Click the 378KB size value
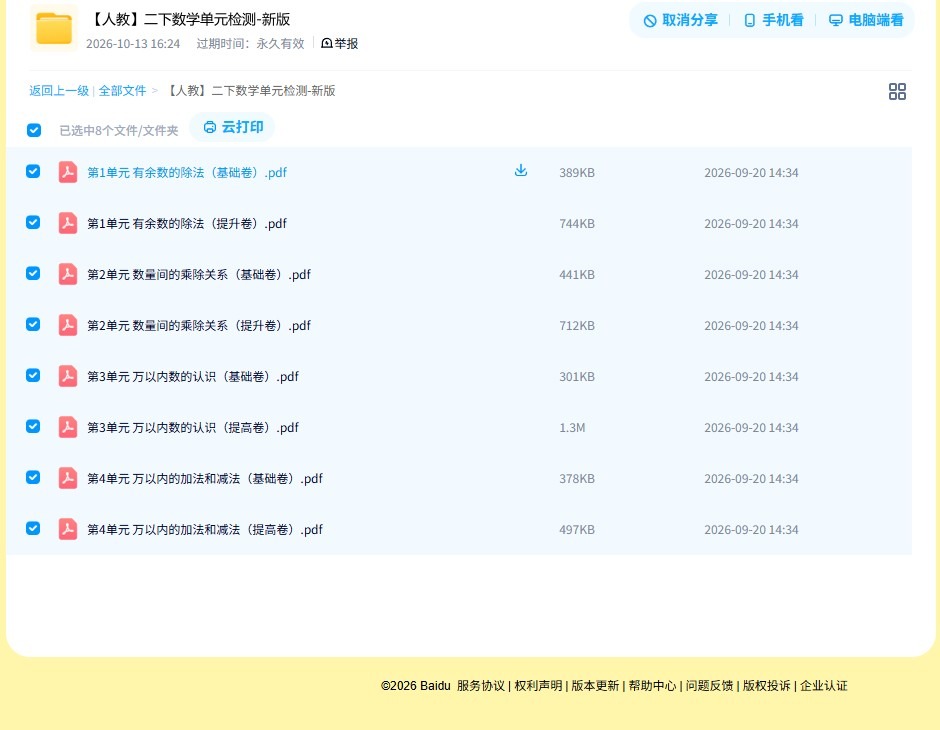 point(577,478)
